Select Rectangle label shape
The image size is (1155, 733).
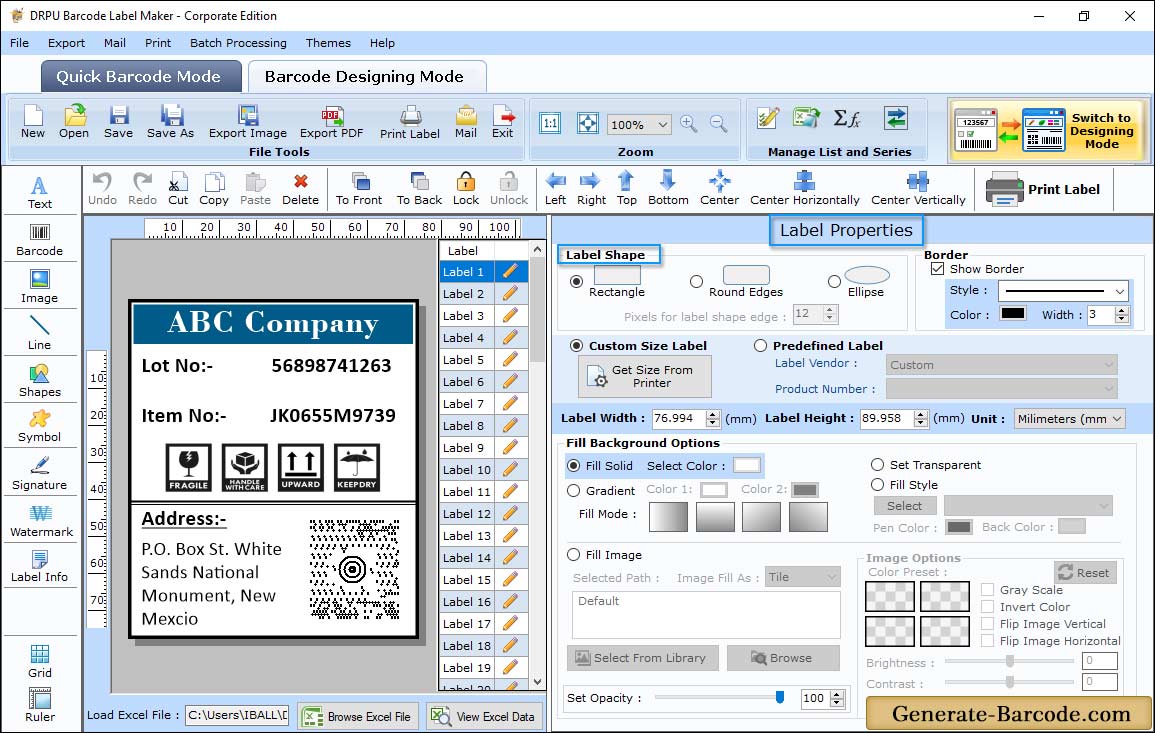[x=576, y=281]
